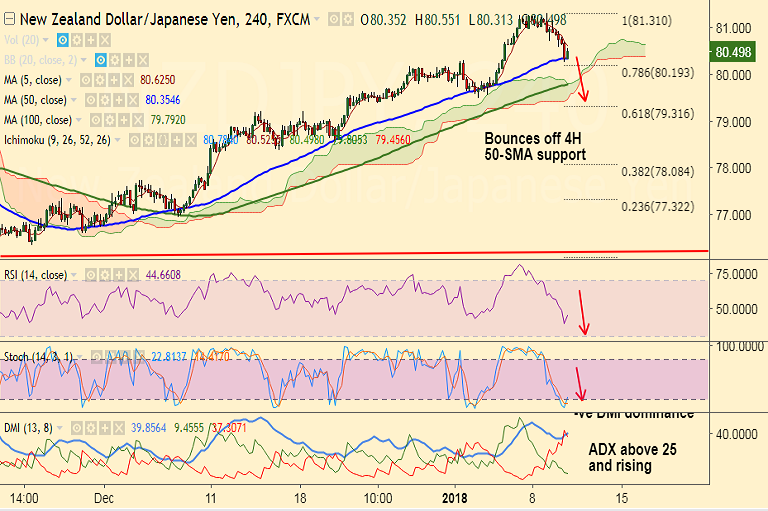Click the 81.000 price scale label

coord(733,28)
